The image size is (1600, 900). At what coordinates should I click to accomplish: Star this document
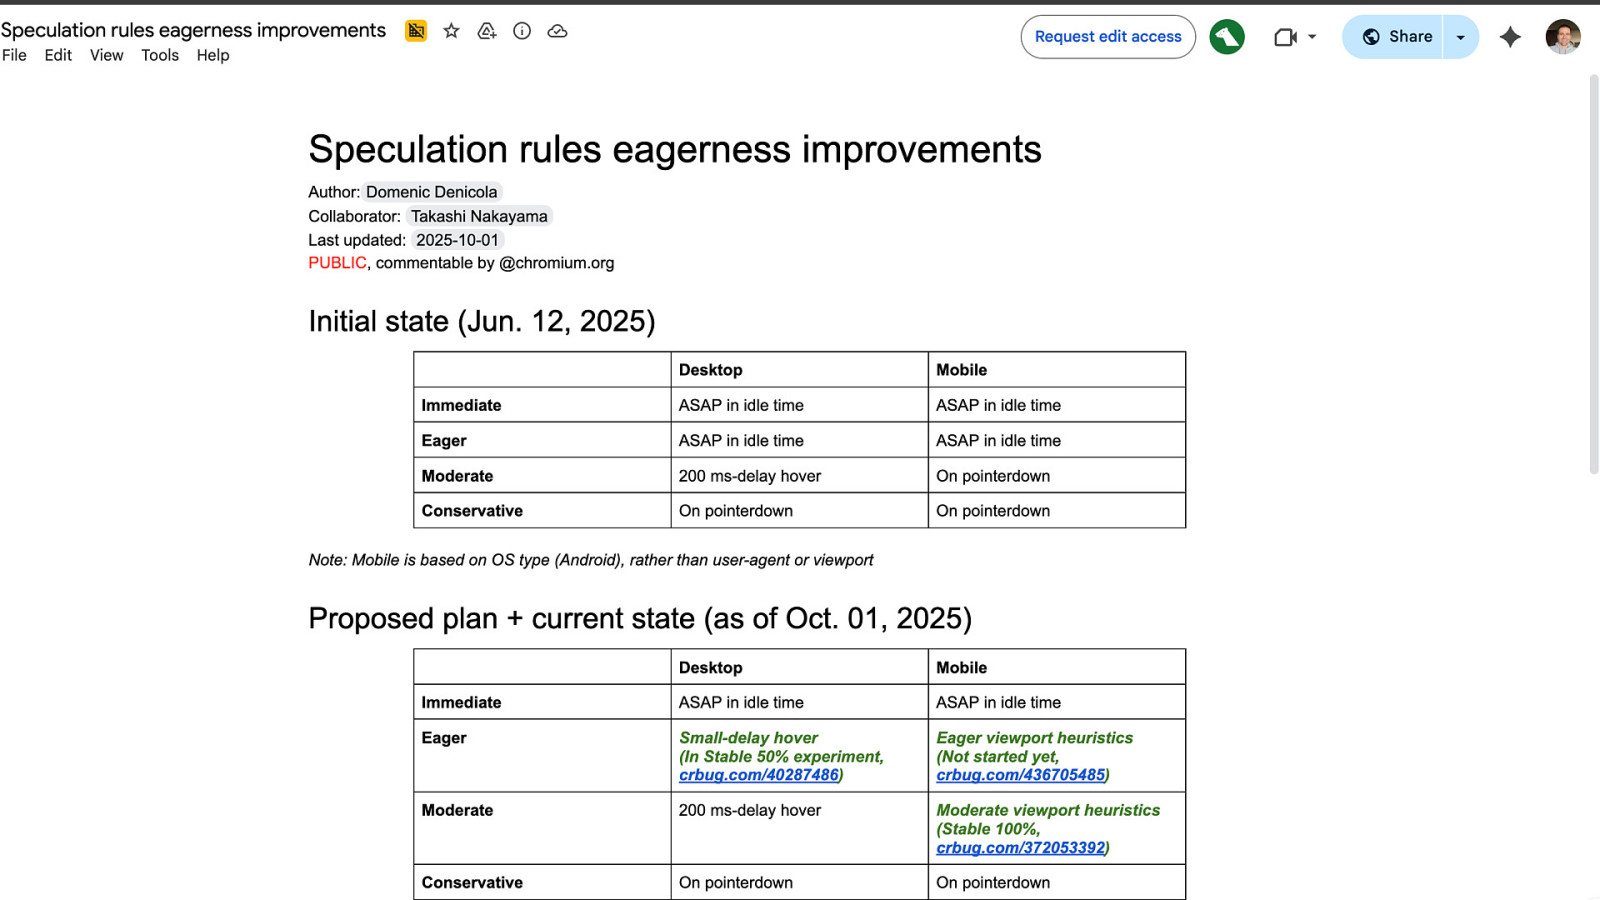click(451, 31)
